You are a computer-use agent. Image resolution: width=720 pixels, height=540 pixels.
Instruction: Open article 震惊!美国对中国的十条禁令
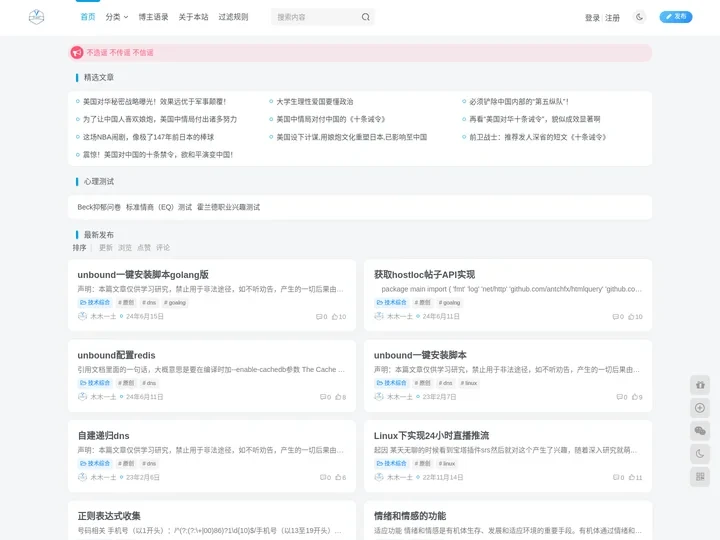click(158, 155)
